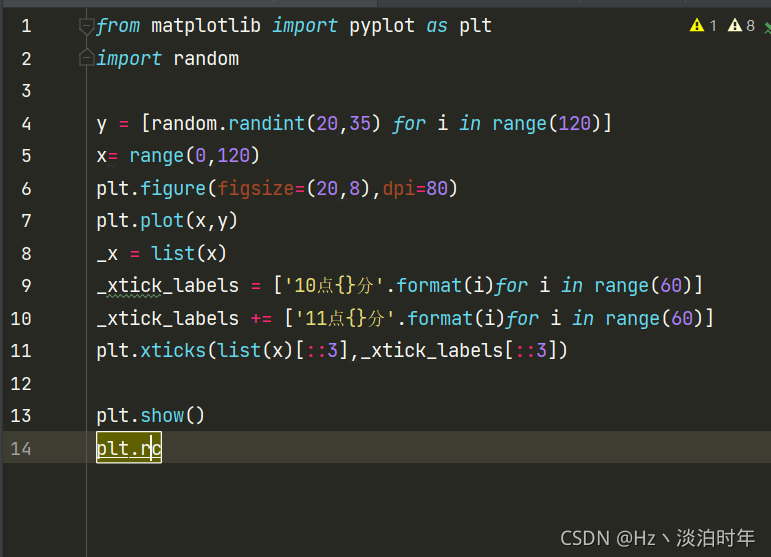Click the underlined _xtick_labels on line 9
Viewport: 771px width, 557px height.
point(168,286)
